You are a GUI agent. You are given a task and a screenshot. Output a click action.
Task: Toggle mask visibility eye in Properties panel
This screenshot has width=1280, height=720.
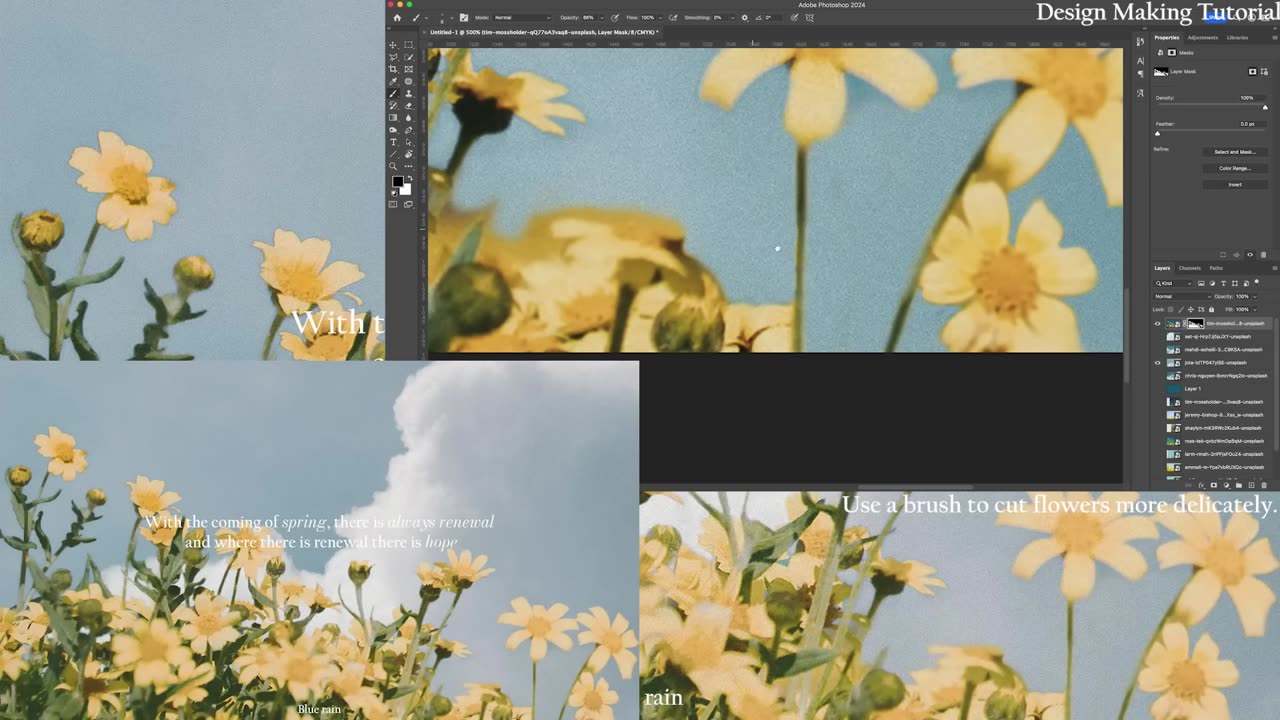pos(1250,255)
